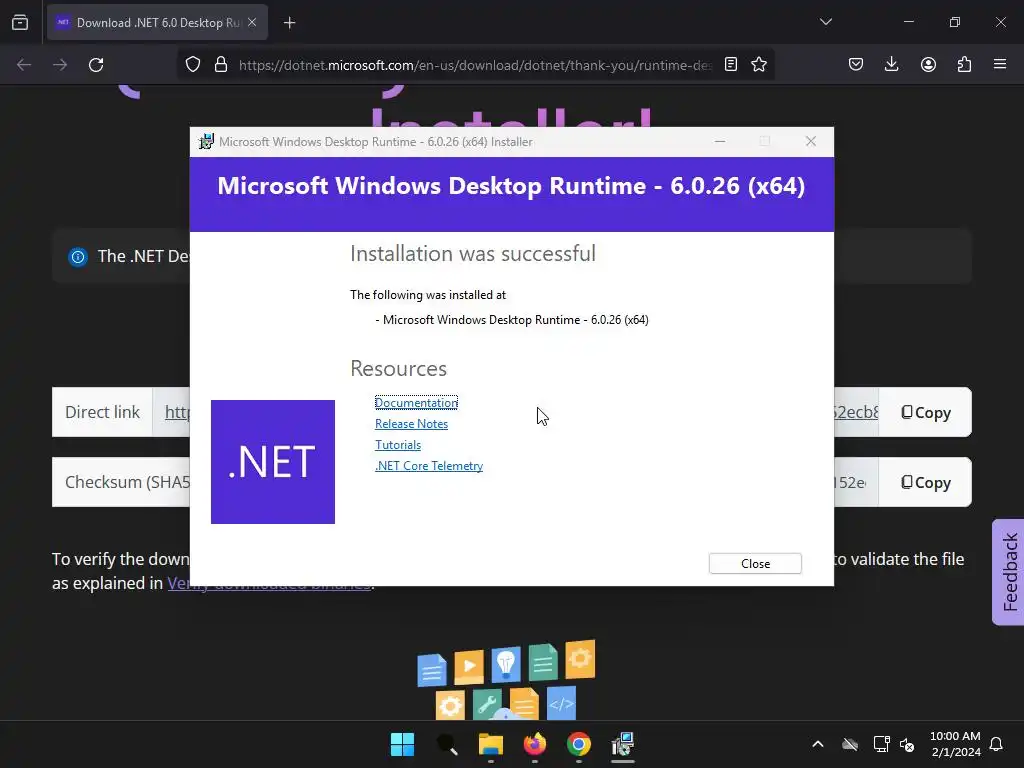Switch to Firefox in the taskbar
The height and width of the screenshot is (768, 1024).
coord(535,744)
